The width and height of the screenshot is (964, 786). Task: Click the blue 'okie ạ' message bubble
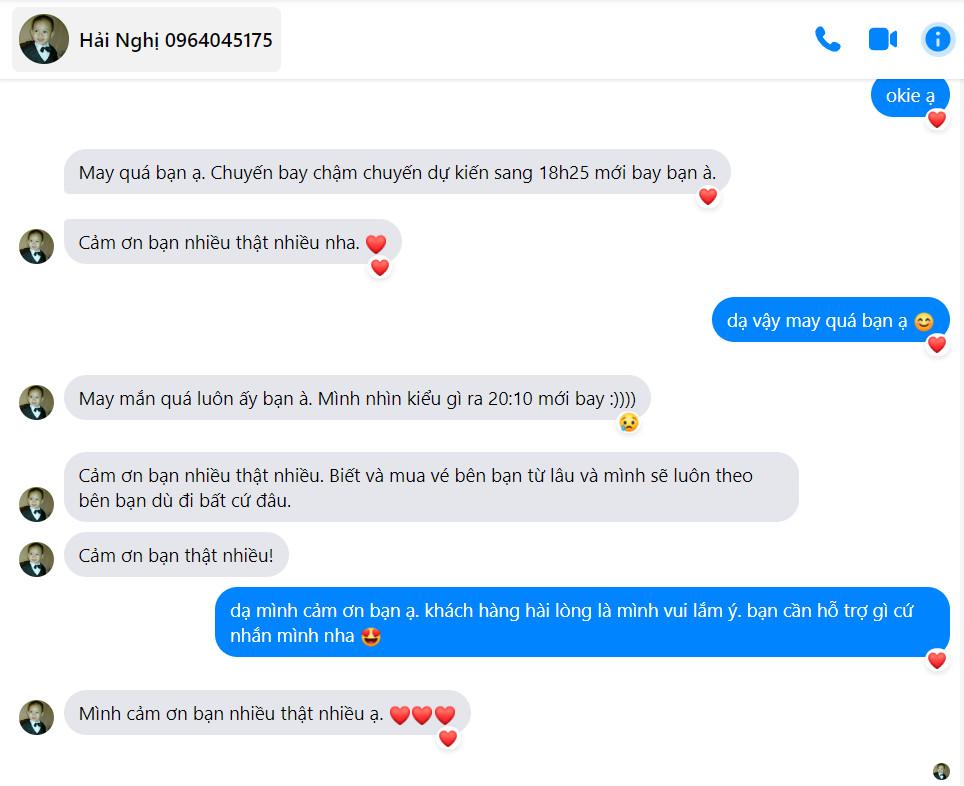[910, 96]
